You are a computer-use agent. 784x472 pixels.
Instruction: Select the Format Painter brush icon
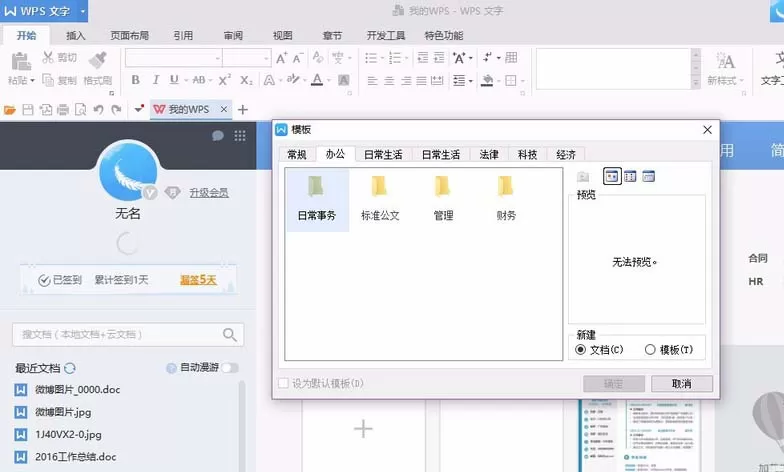coord(98,61)
